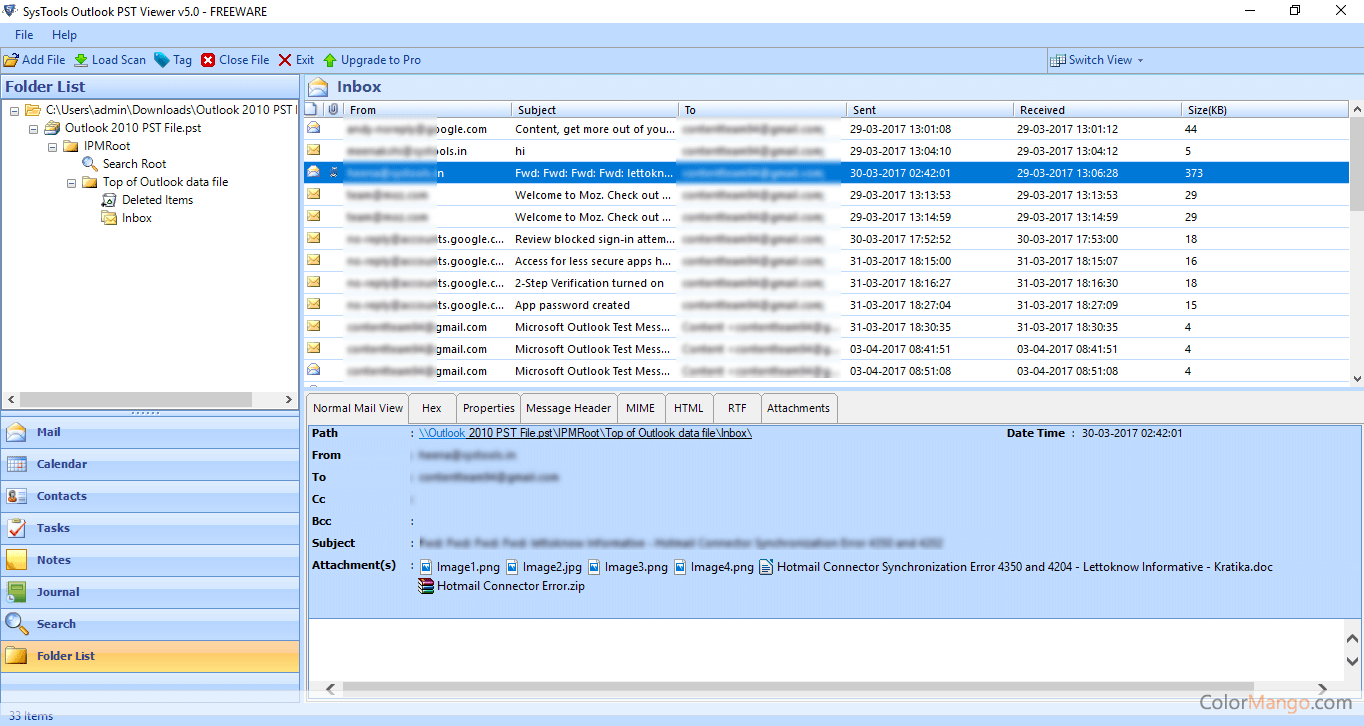Viewport: 1364px width, 726px height.
Task: Open the Contacts navigation pane
Action: (150, 496)
